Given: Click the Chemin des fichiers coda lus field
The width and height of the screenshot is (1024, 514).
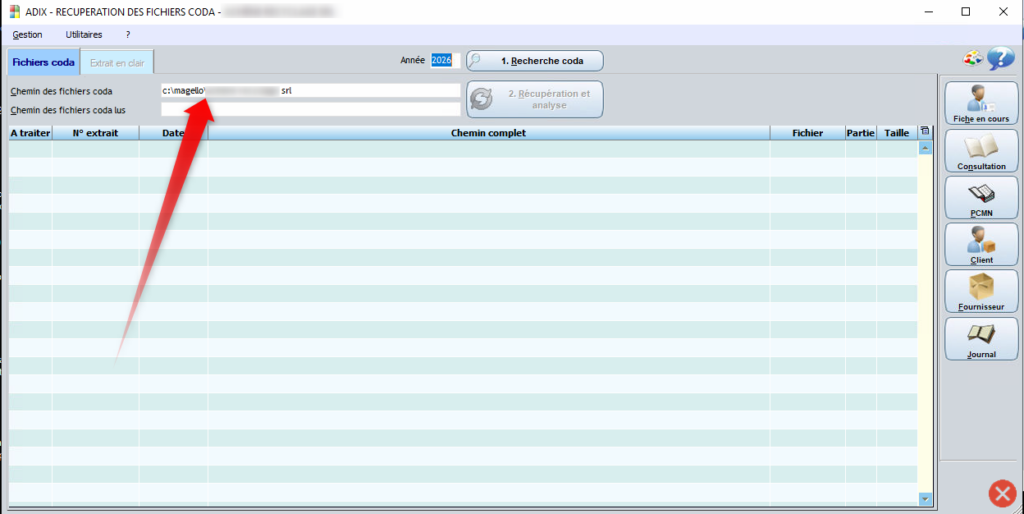Looking at the screenshot, I should pyautogui.click(x=310, y=110).
